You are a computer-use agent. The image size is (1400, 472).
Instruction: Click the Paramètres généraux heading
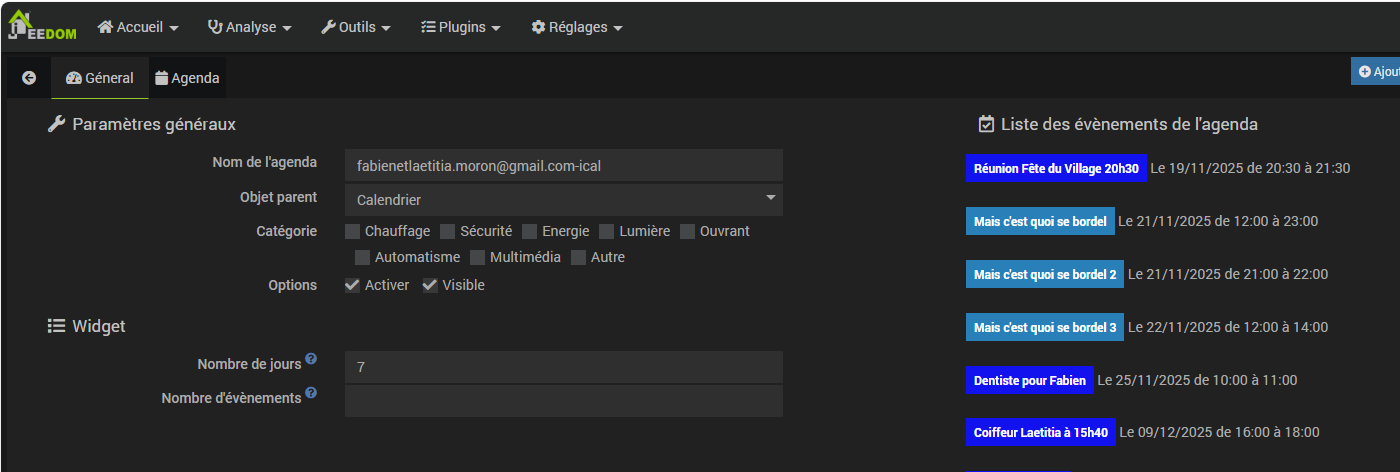[154, 124]
